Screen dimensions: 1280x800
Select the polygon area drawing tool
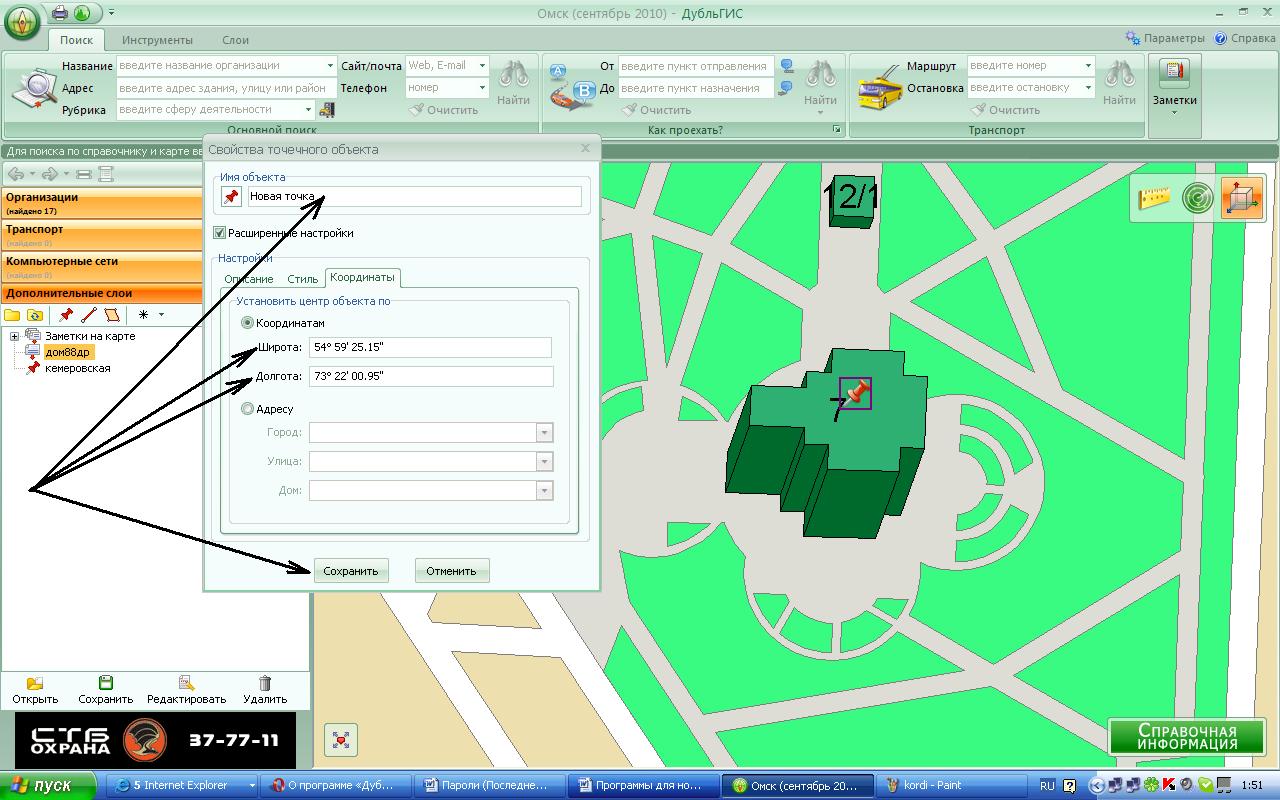111,315
